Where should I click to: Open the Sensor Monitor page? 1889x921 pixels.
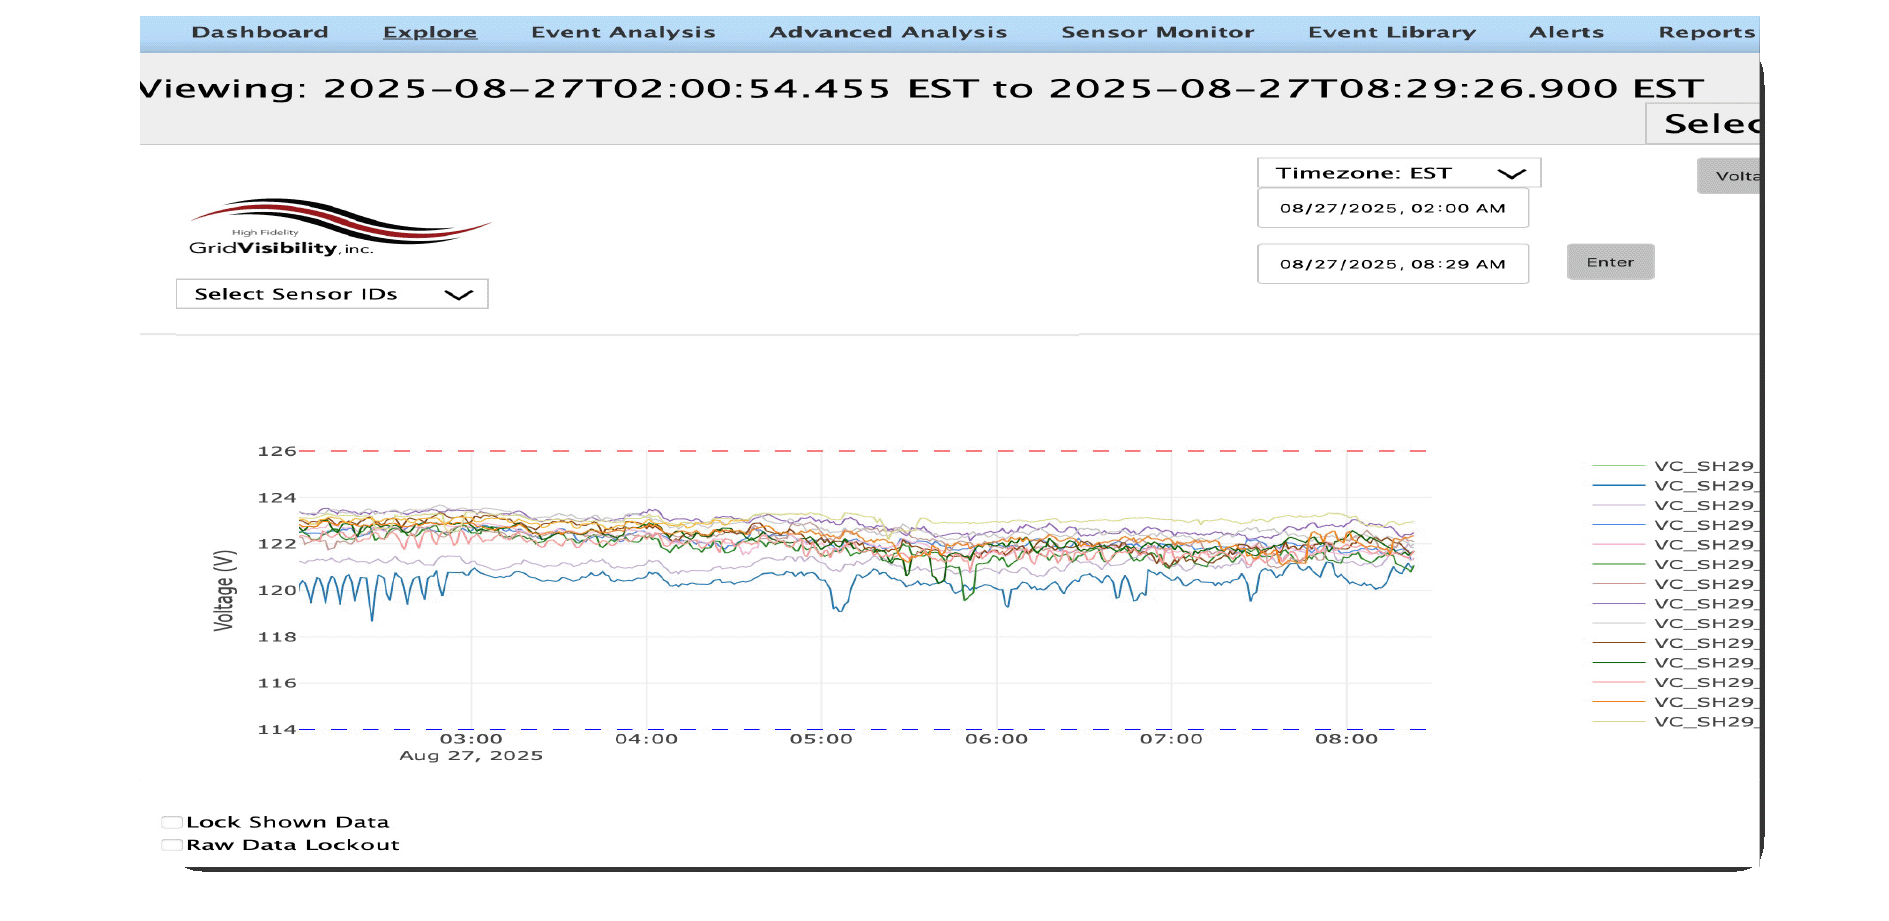click(1157, 32)
